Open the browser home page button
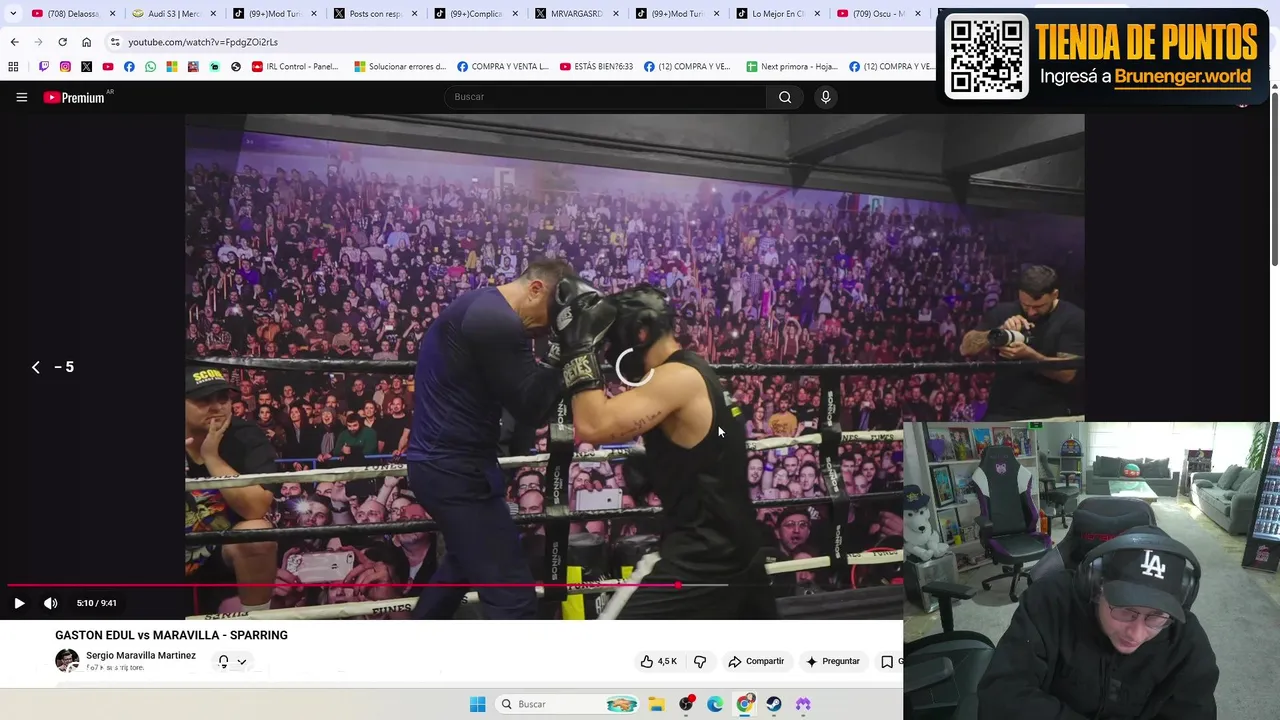Screen dimensions: 1280x720 (86, 42)
